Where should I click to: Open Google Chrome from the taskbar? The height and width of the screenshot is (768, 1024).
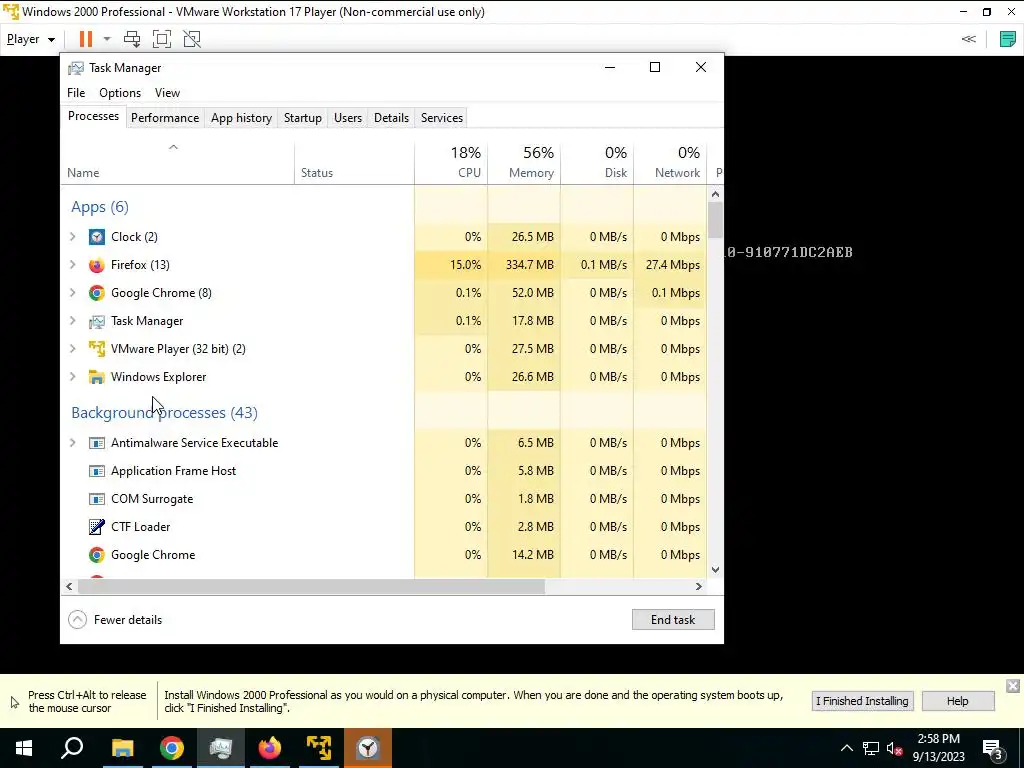[x=172, y=748]
